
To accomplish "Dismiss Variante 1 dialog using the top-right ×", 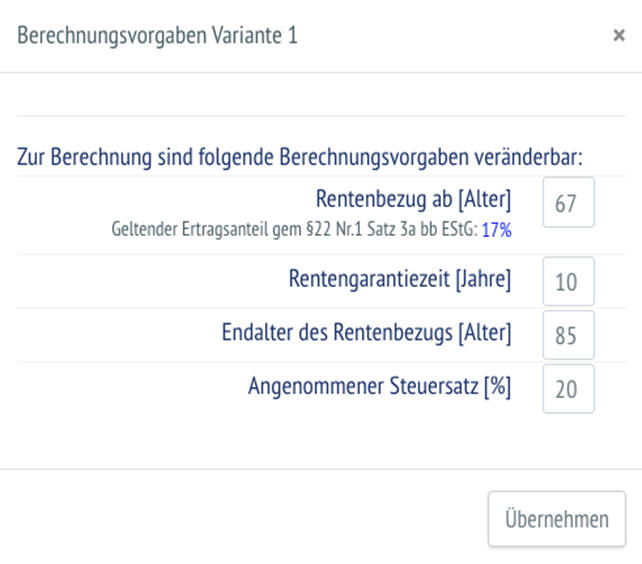I will click(x=618, y=36).
